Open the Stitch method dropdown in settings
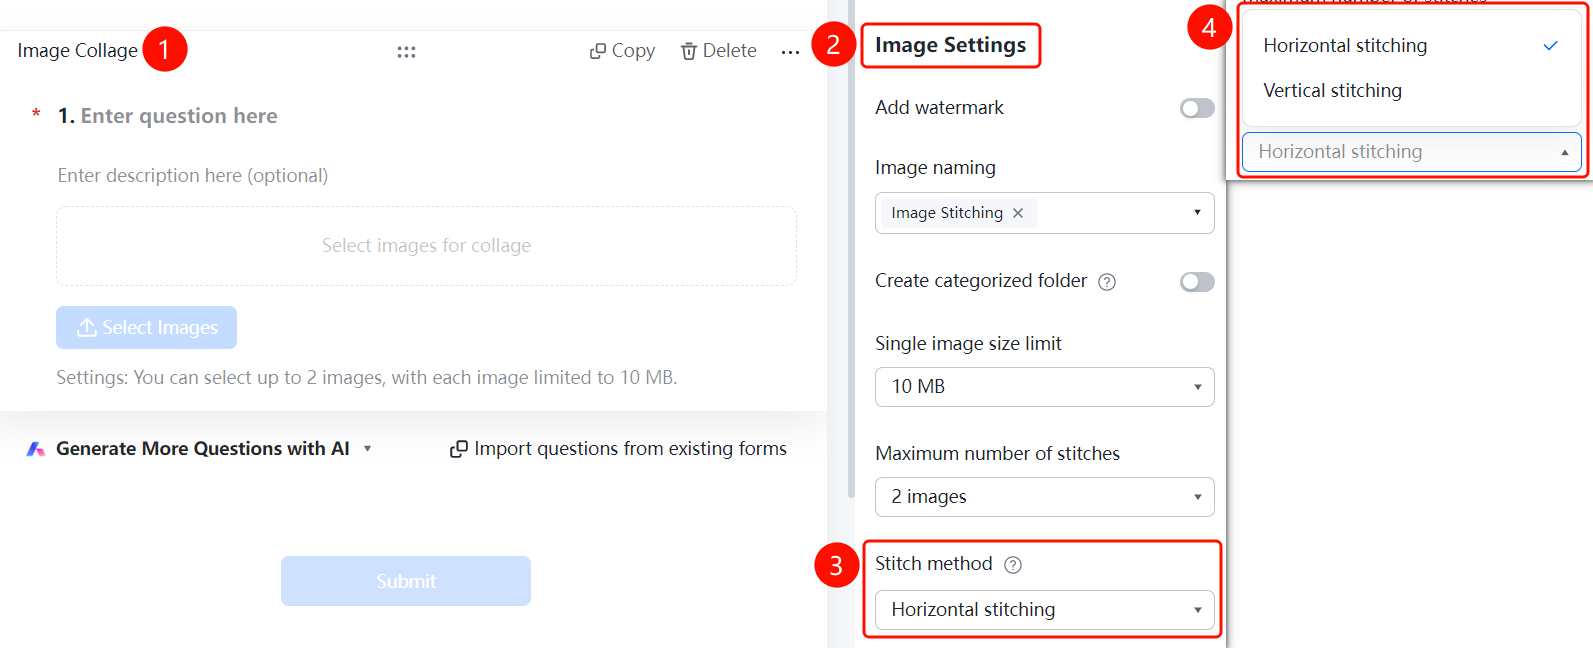Screen dimensions: 1593x648 click(1045, 610)
